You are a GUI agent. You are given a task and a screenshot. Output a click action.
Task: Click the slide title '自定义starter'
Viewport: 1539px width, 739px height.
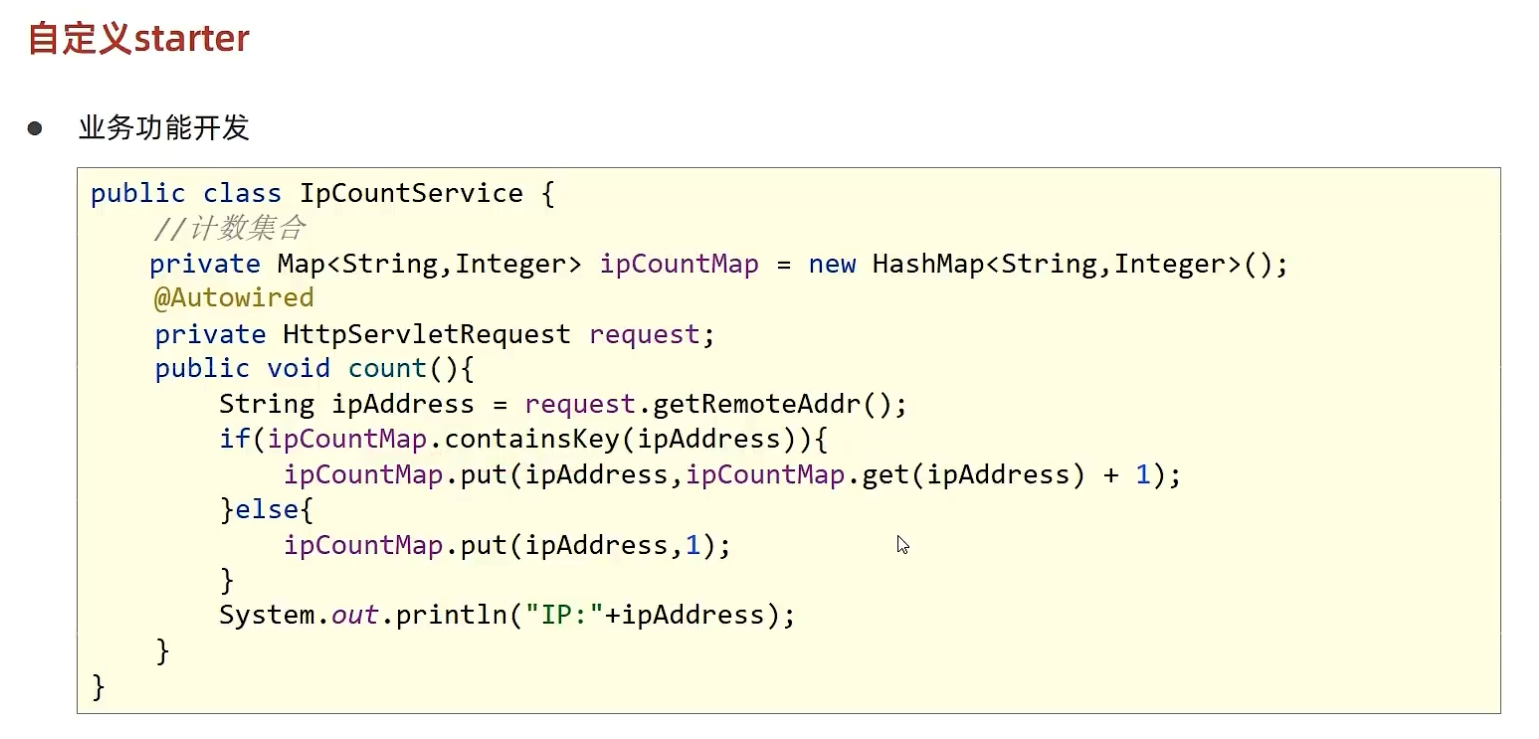coord(138,39)
